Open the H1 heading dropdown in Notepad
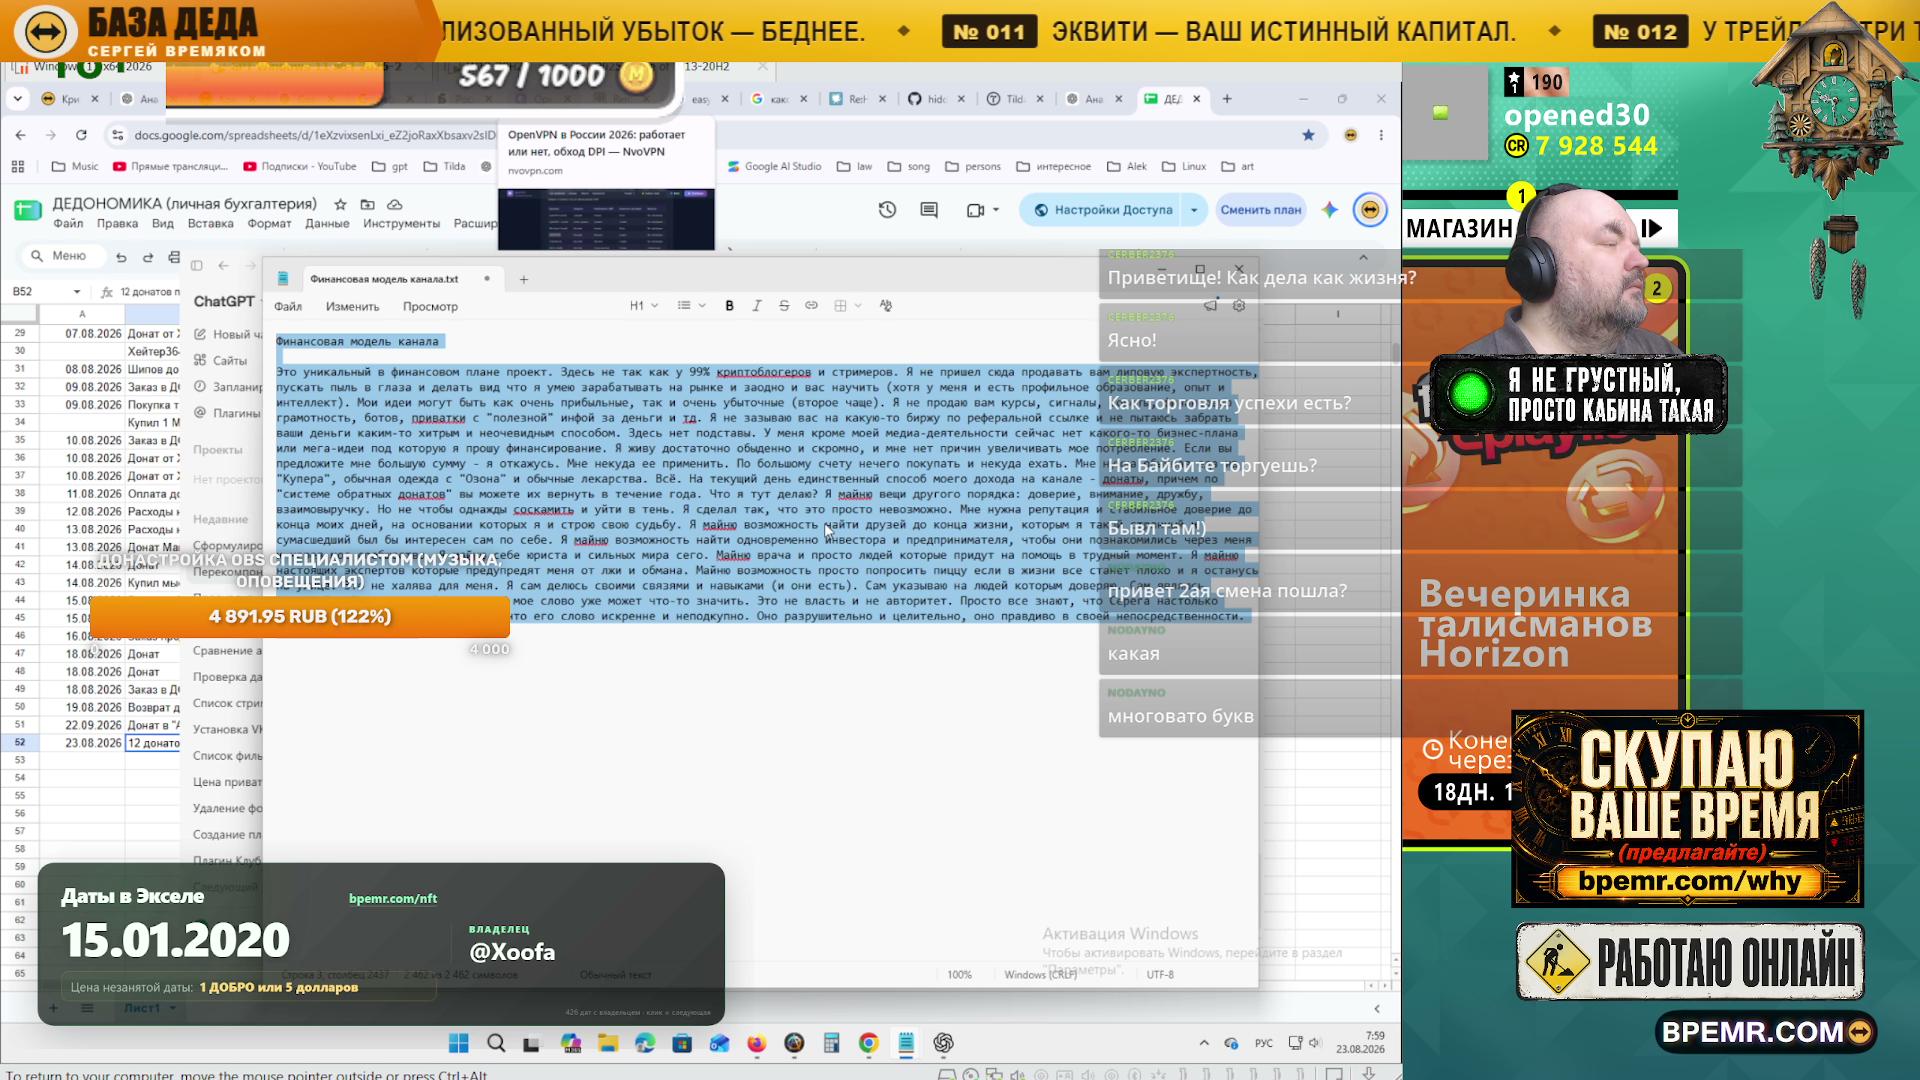The height and width of the screenshot is (1080, 1920). click(x=644, y=306)
